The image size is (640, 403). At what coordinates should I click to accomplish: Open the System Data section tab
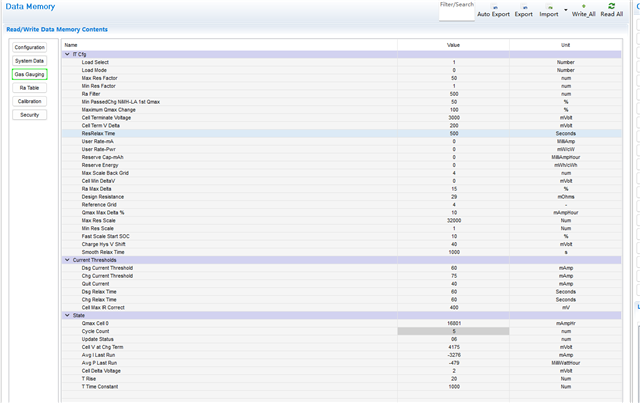(x=29, y=61)
